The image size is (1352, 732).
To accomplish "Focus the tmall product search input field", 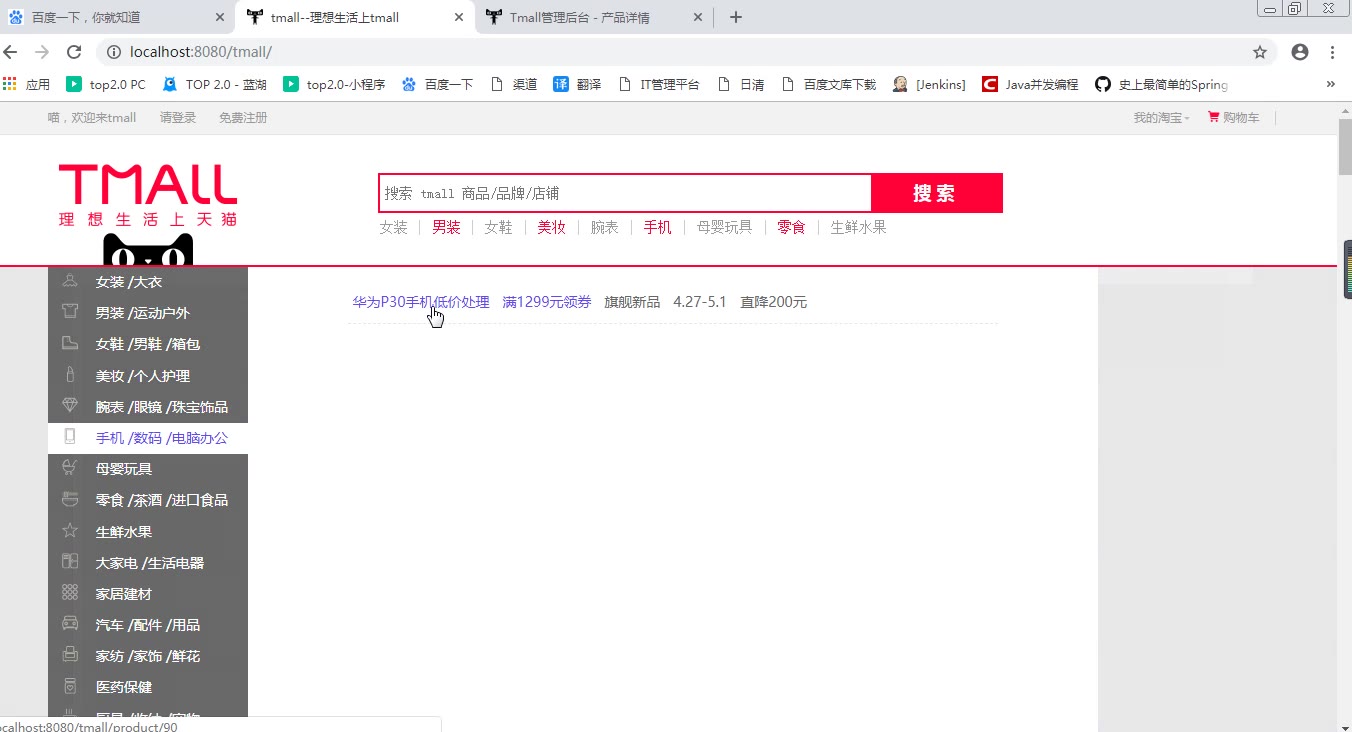I will pyautogui.click(x=625, y=193).
